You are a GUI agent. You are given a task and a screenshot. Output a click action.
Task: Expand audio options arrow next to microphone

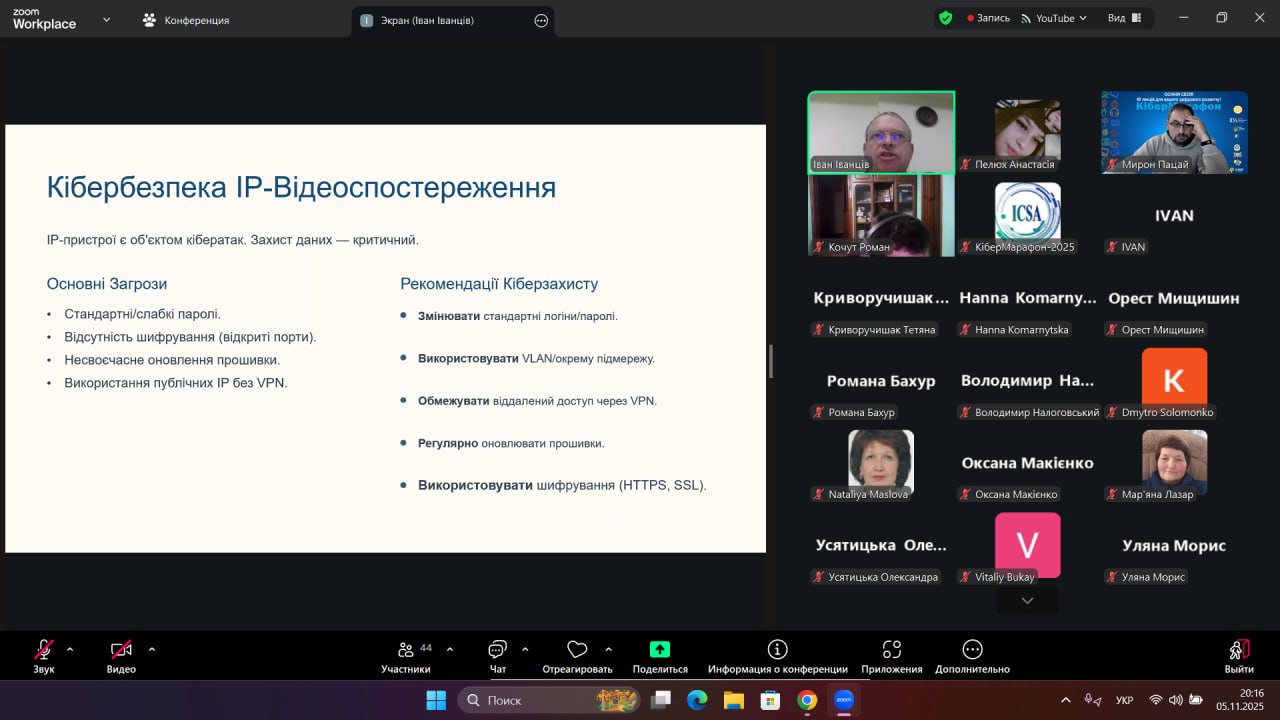coord(70,649)
